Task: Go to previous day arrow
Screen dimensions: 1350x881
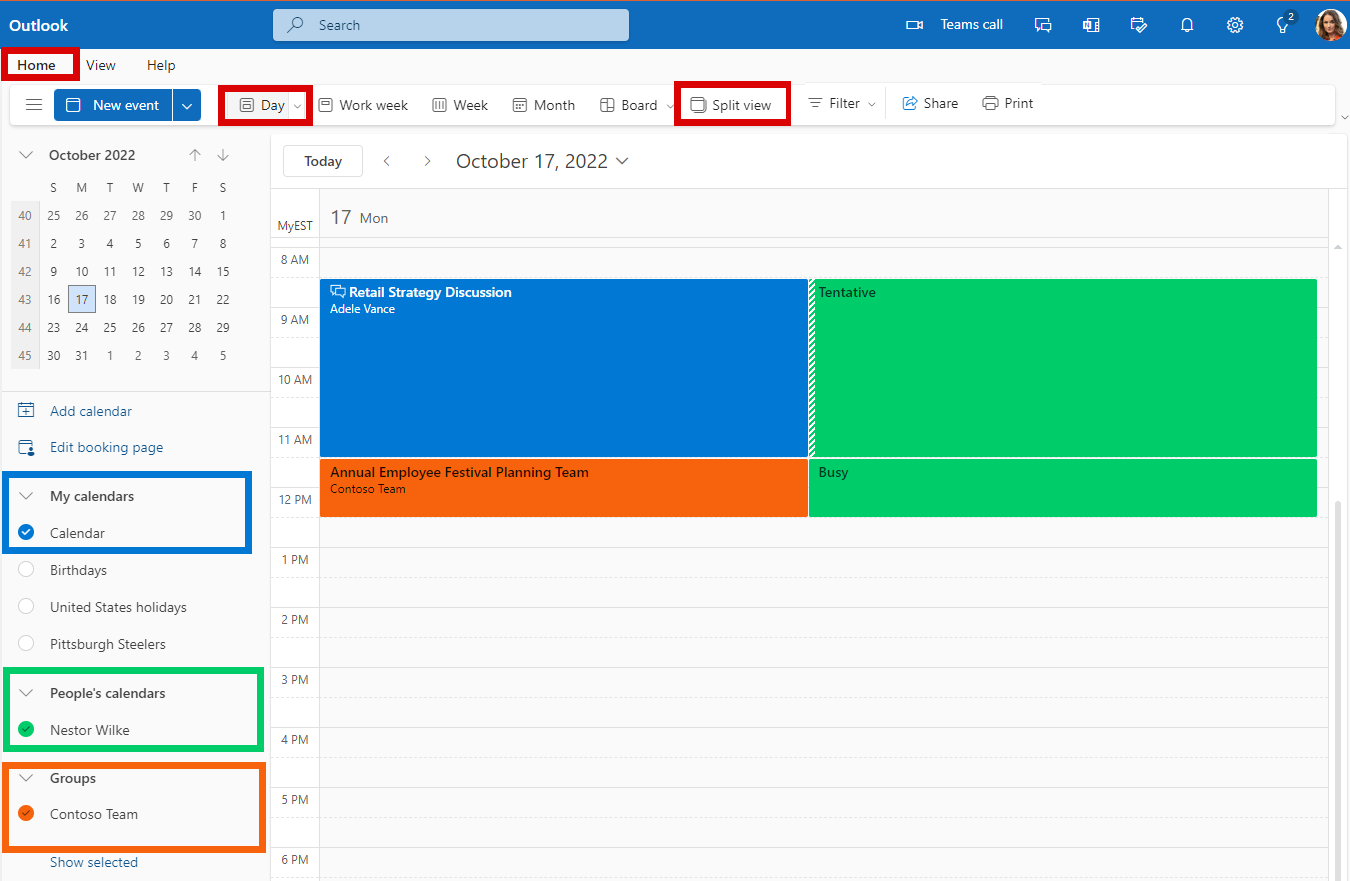Action: (387, 161)
